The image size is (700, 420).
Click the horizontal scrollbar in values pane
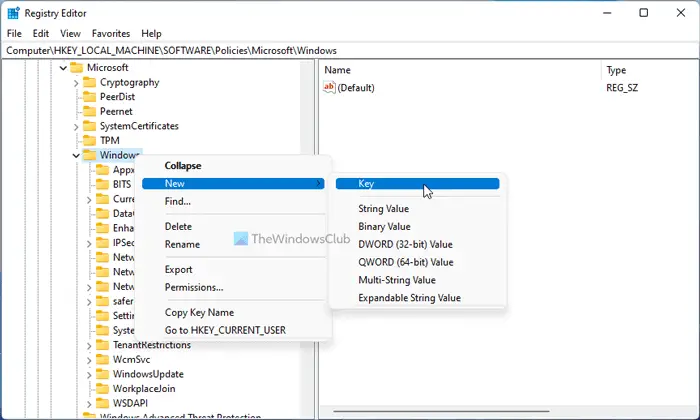(x=441, y=411)
